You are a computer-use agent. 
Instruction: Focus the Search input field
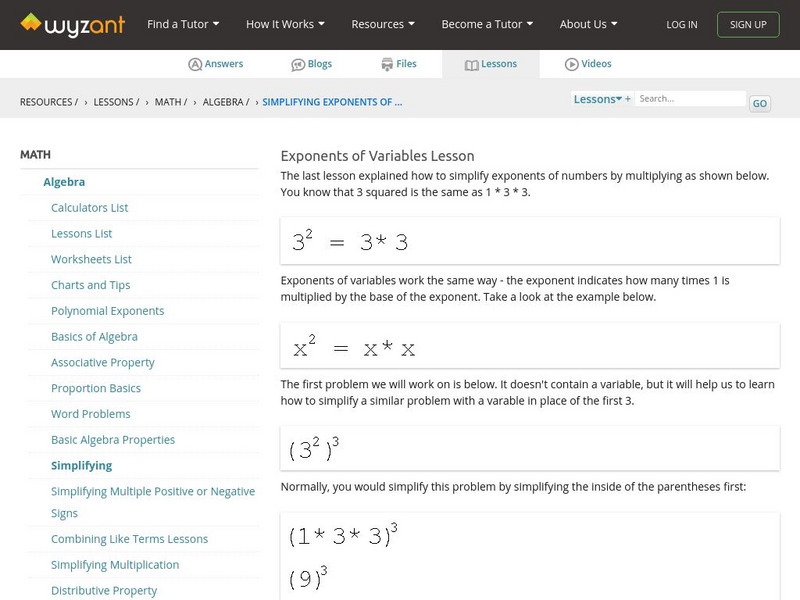690,99
